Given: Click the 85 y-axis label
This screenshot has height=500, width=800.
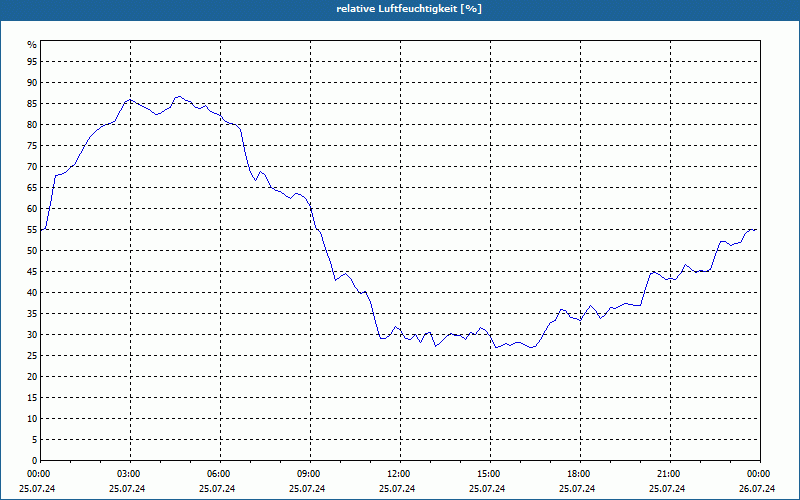Looking at the screenshot, I should point(32,104).
